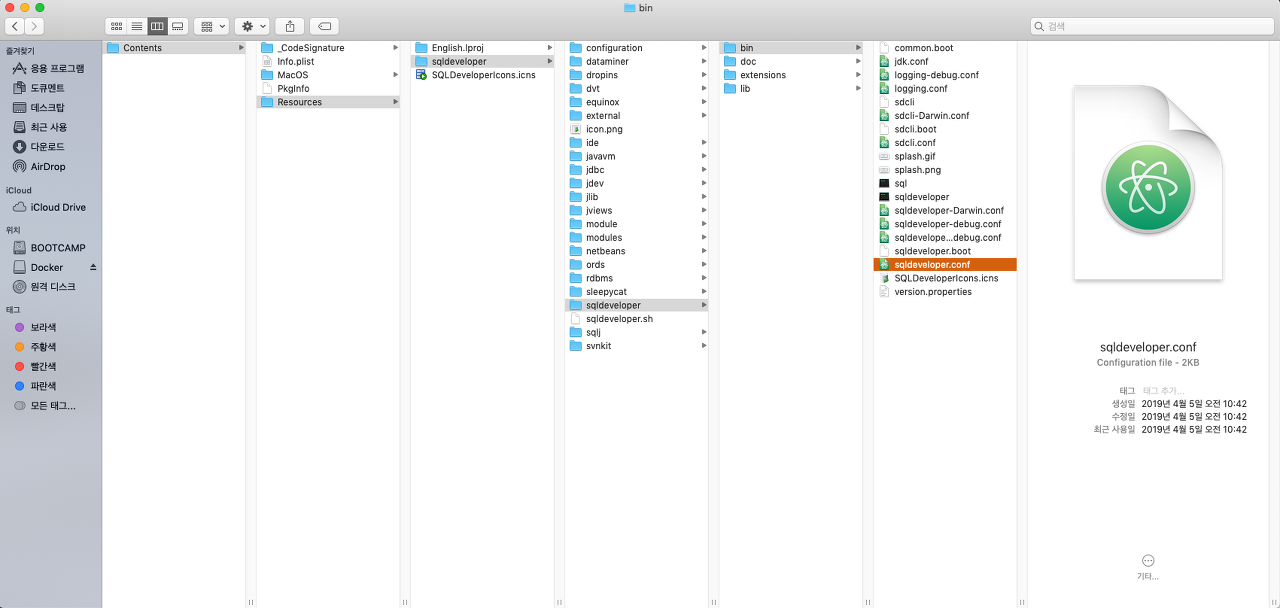
Task: Select the sdcli-Darwin.conf file
Action: pyautogui.click(x=945, y=115)
